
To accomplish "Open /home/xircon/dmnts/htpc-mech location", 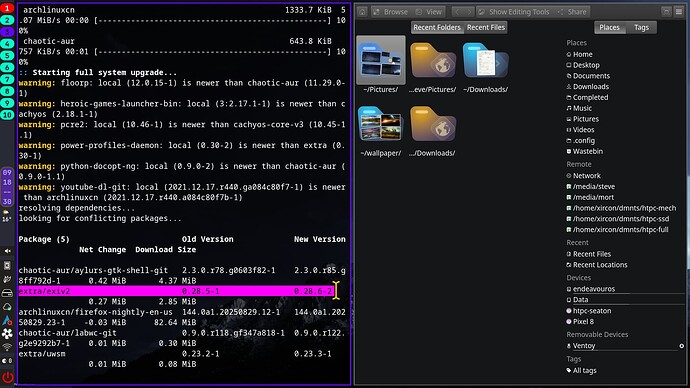I will pos(621,208).
